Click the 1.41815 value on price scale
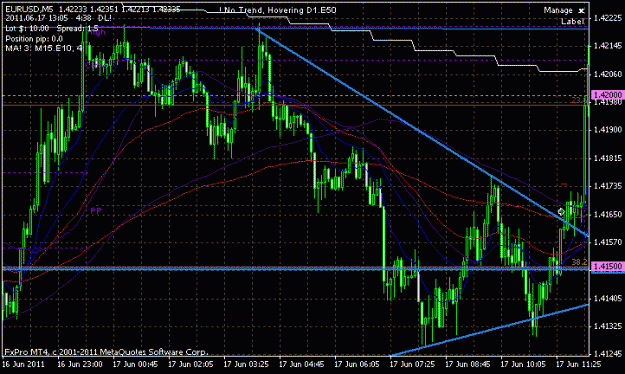Screen dimensions: 625x374 tap(608, 158)
